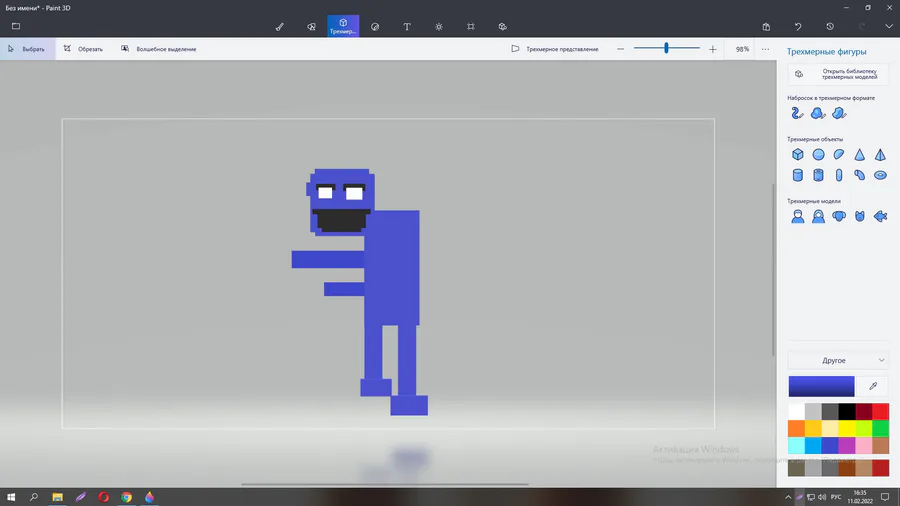Click the 98% zoom value field
Screen dimensions: 900x506
click(x=742, y=49)
